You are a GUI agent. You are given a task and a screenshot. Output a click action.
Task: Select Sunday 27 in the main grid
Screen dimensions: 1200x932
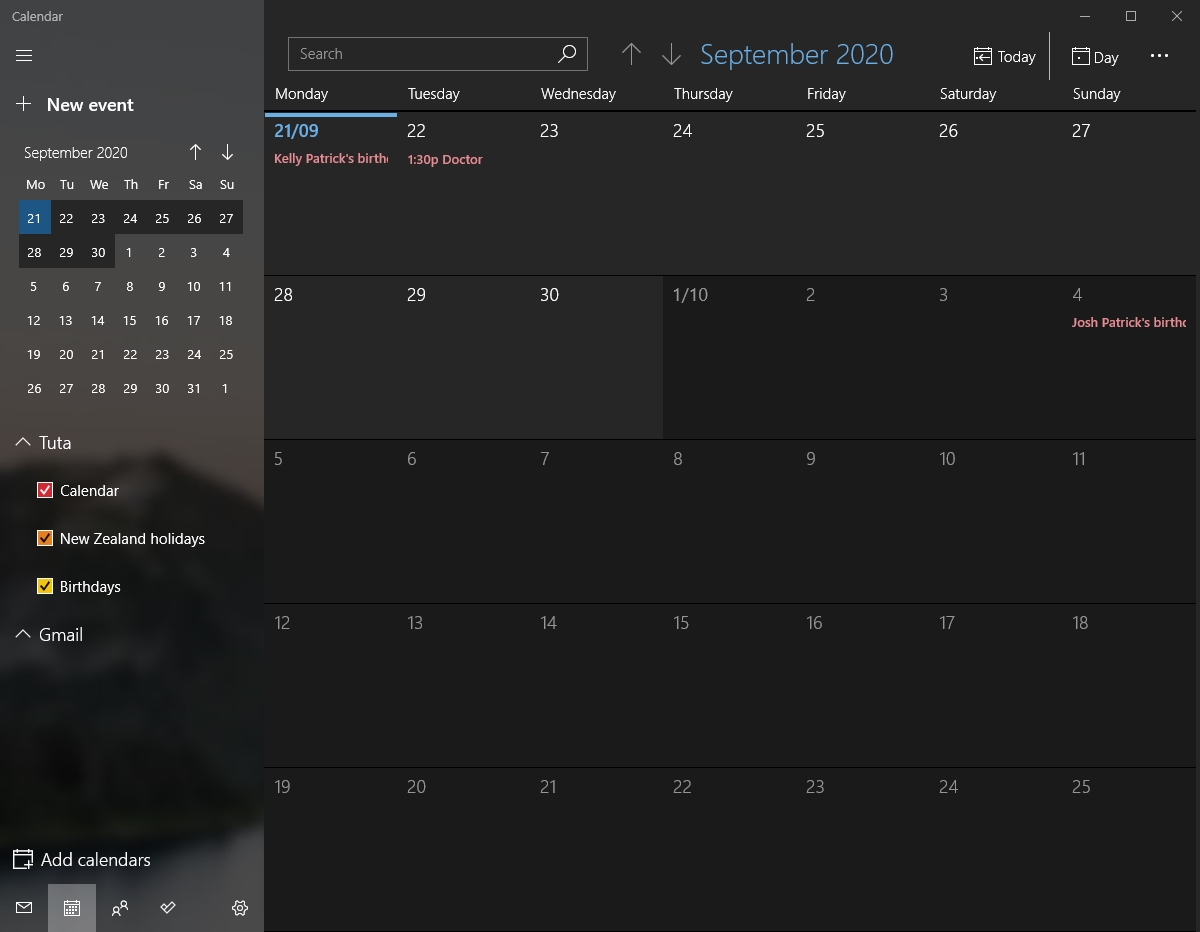tap(1129, 194)
